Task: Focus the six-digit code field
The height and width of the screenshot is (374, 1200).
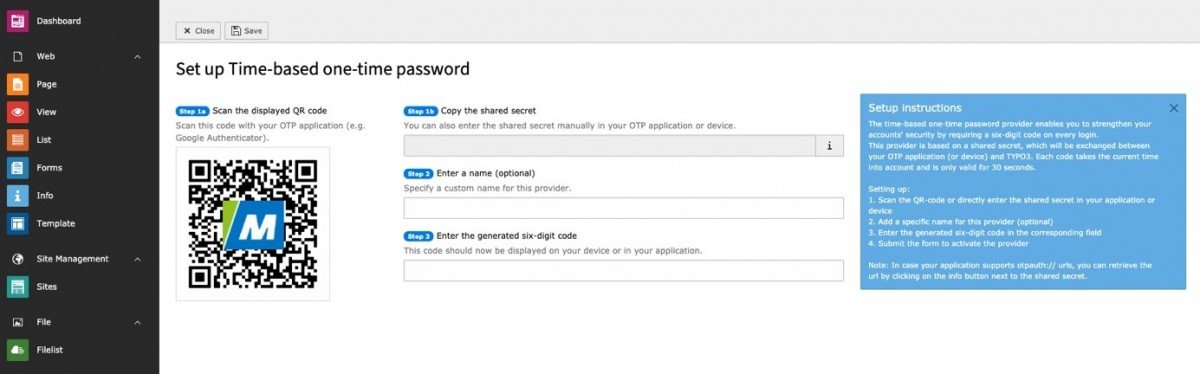Action: coord(624,271)
